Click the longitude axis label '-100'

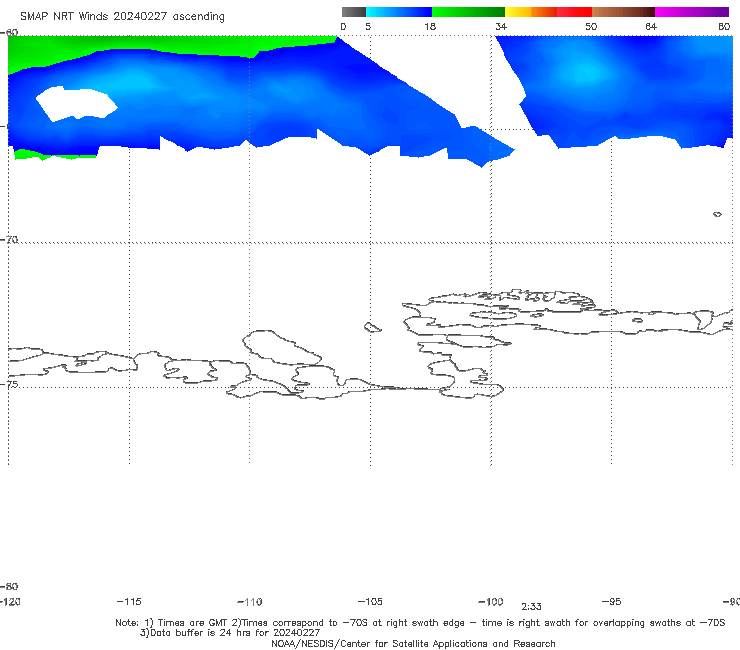pos(491,602)
